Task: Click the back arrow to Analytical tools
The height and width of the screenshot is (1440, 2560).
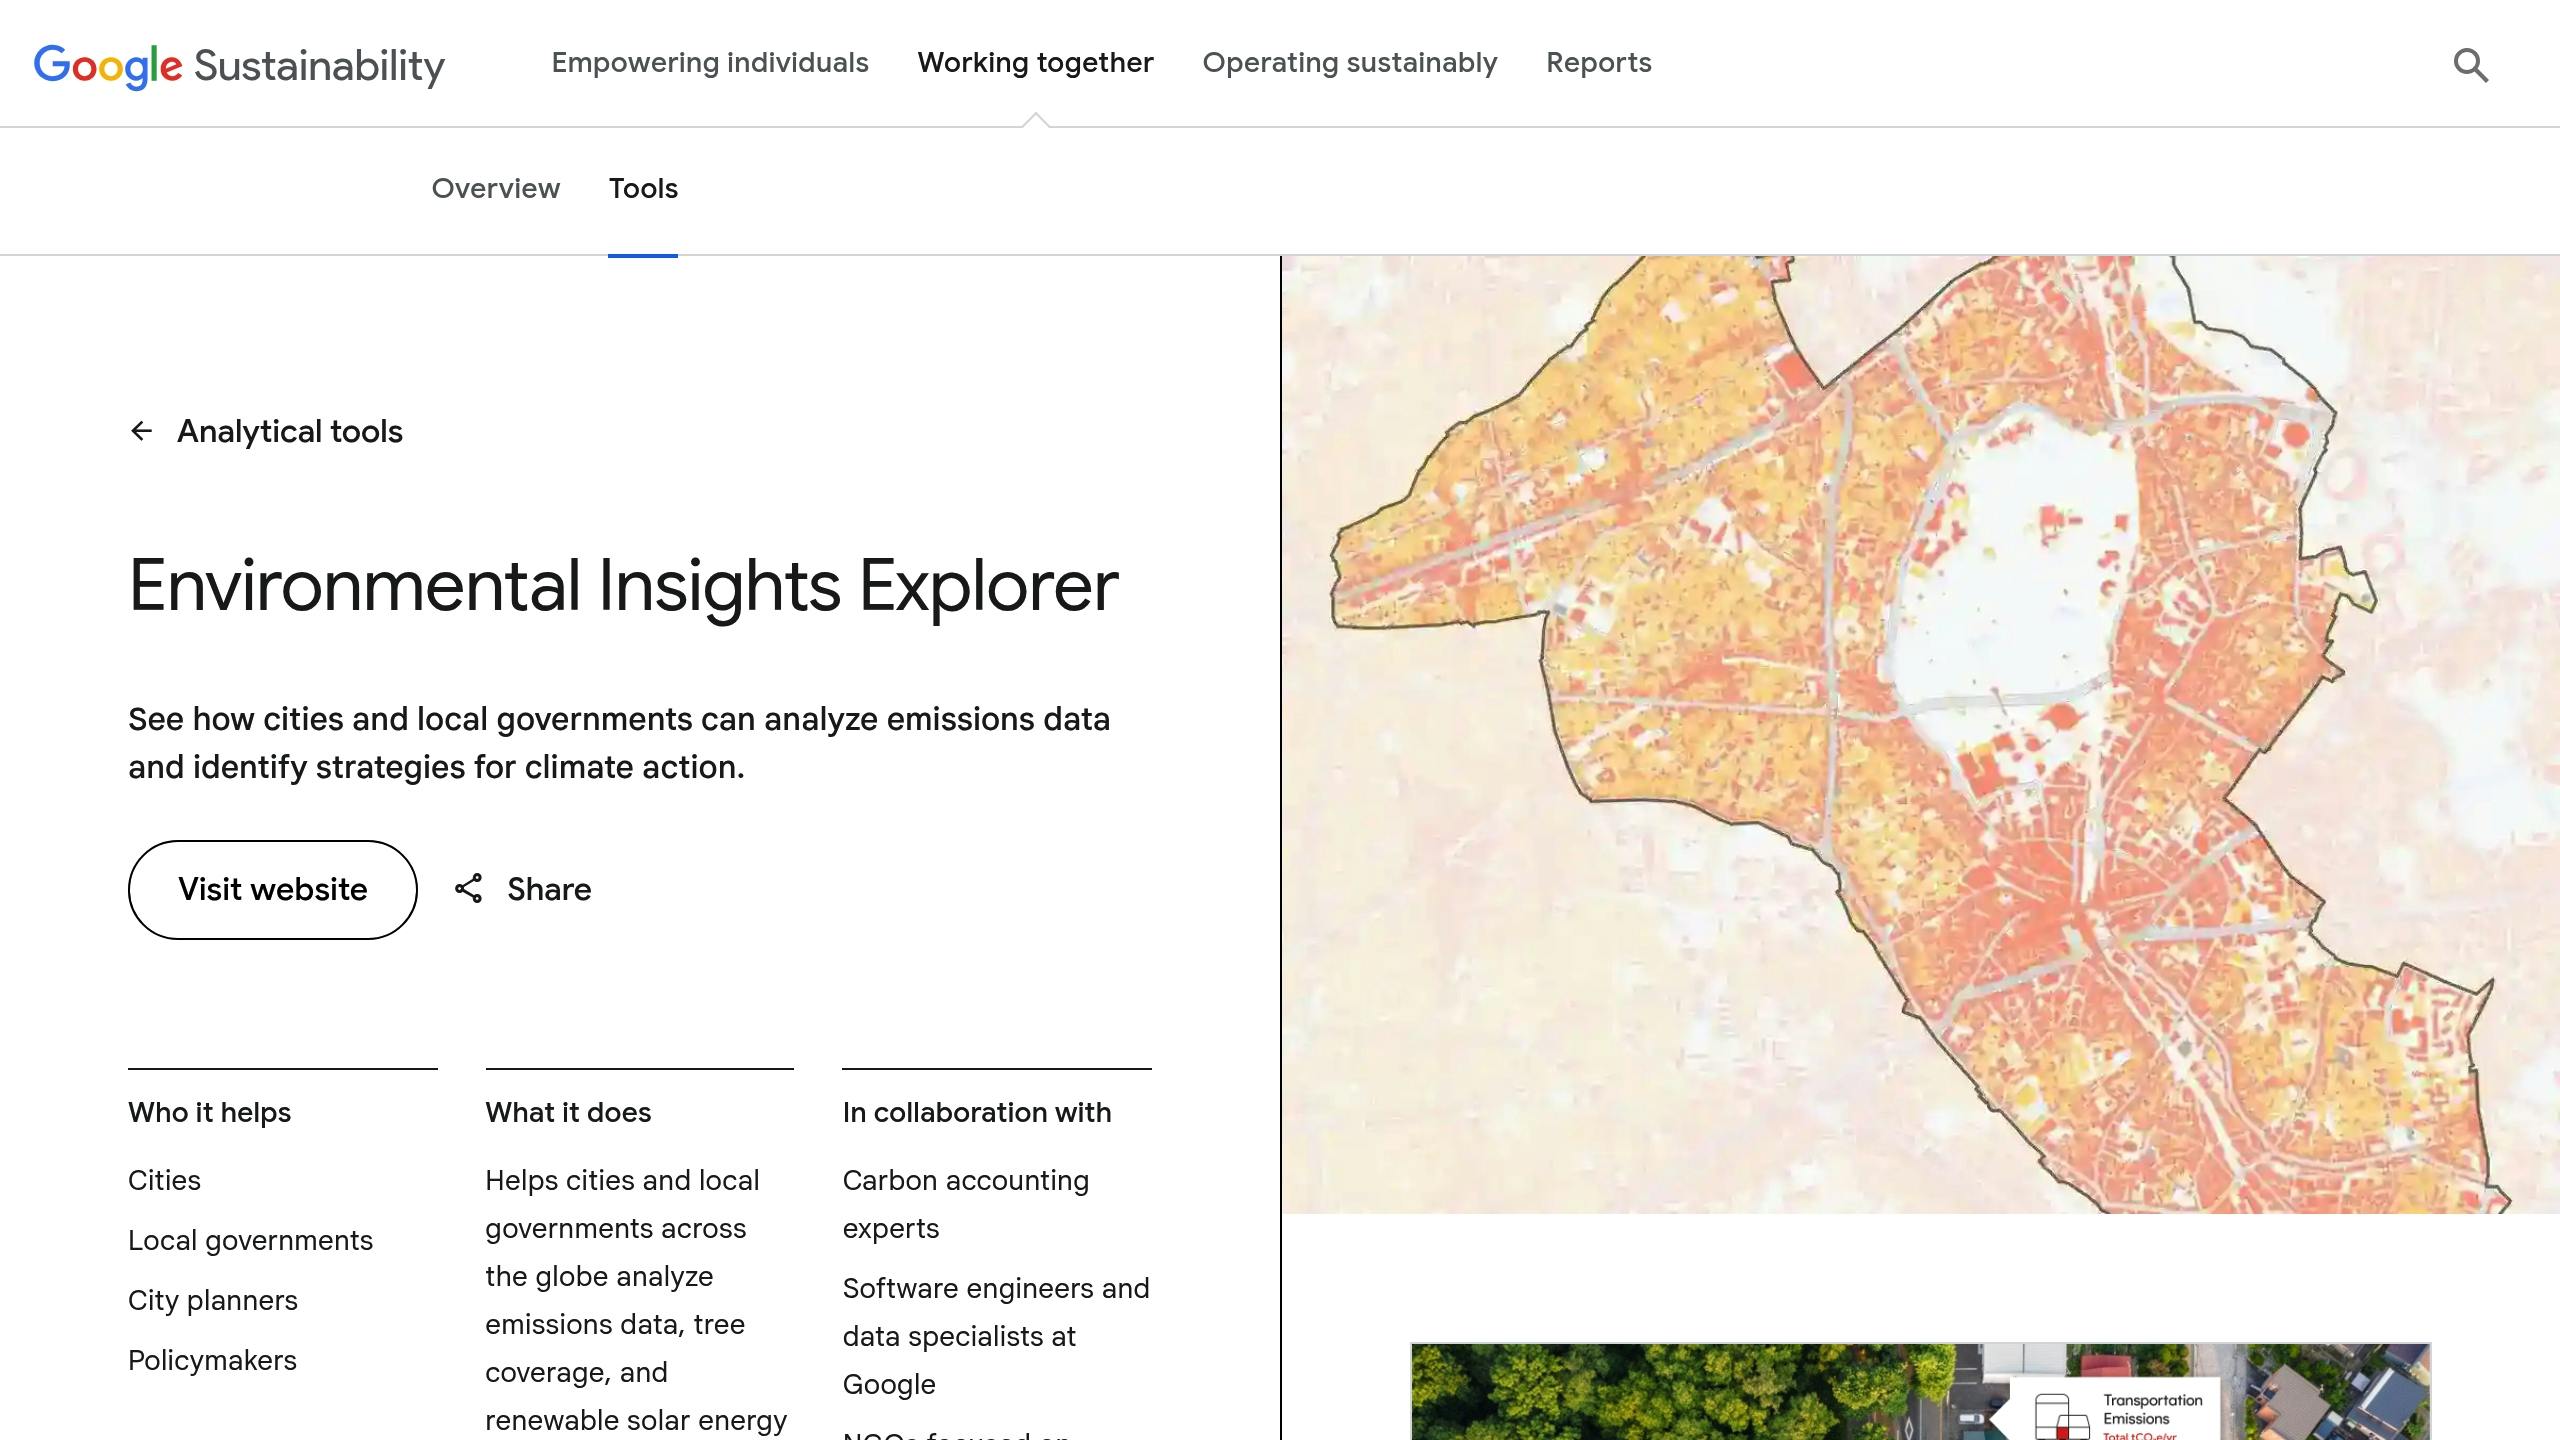Action: [x=142, y=431]
